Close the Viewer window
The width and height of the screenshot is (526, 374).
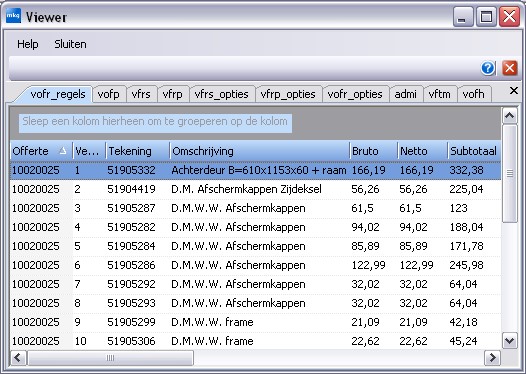(x=509, y=16)
